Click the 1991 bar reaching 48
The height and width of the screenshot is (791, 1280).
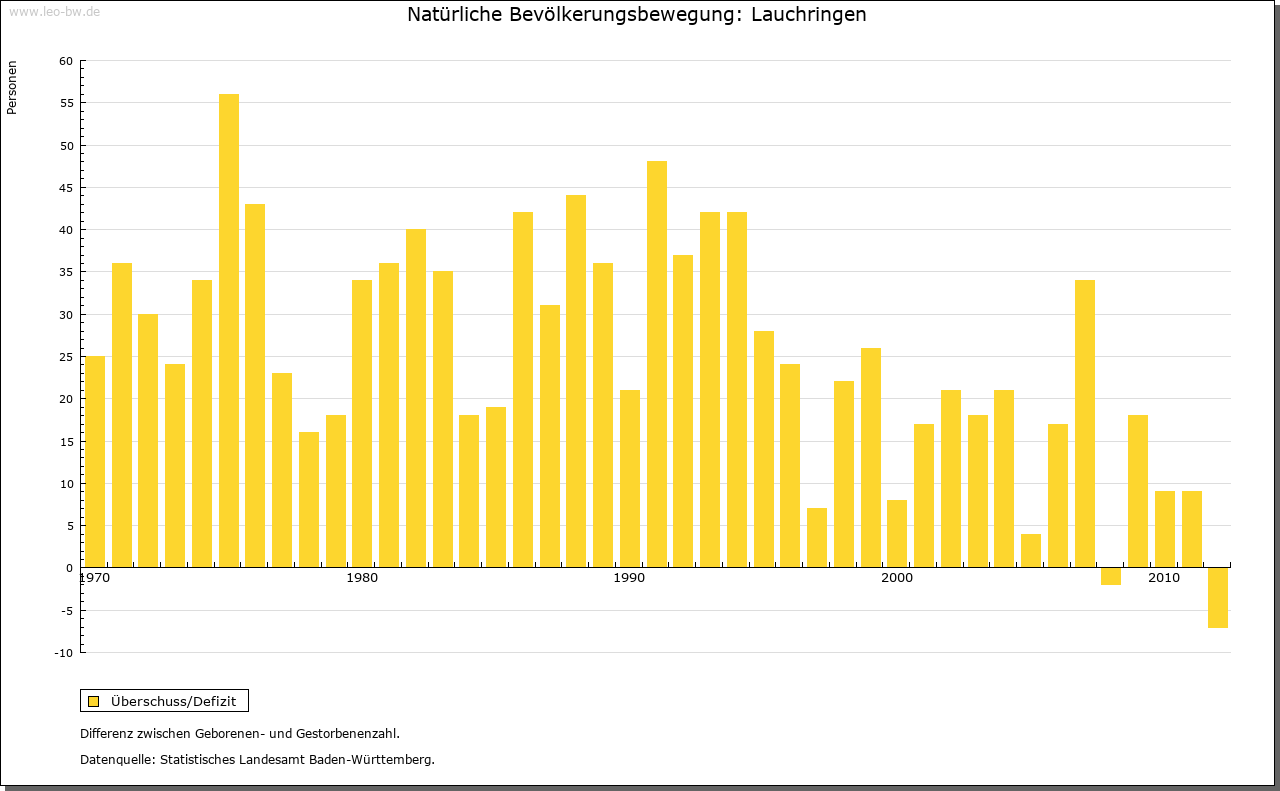[657, 364]
